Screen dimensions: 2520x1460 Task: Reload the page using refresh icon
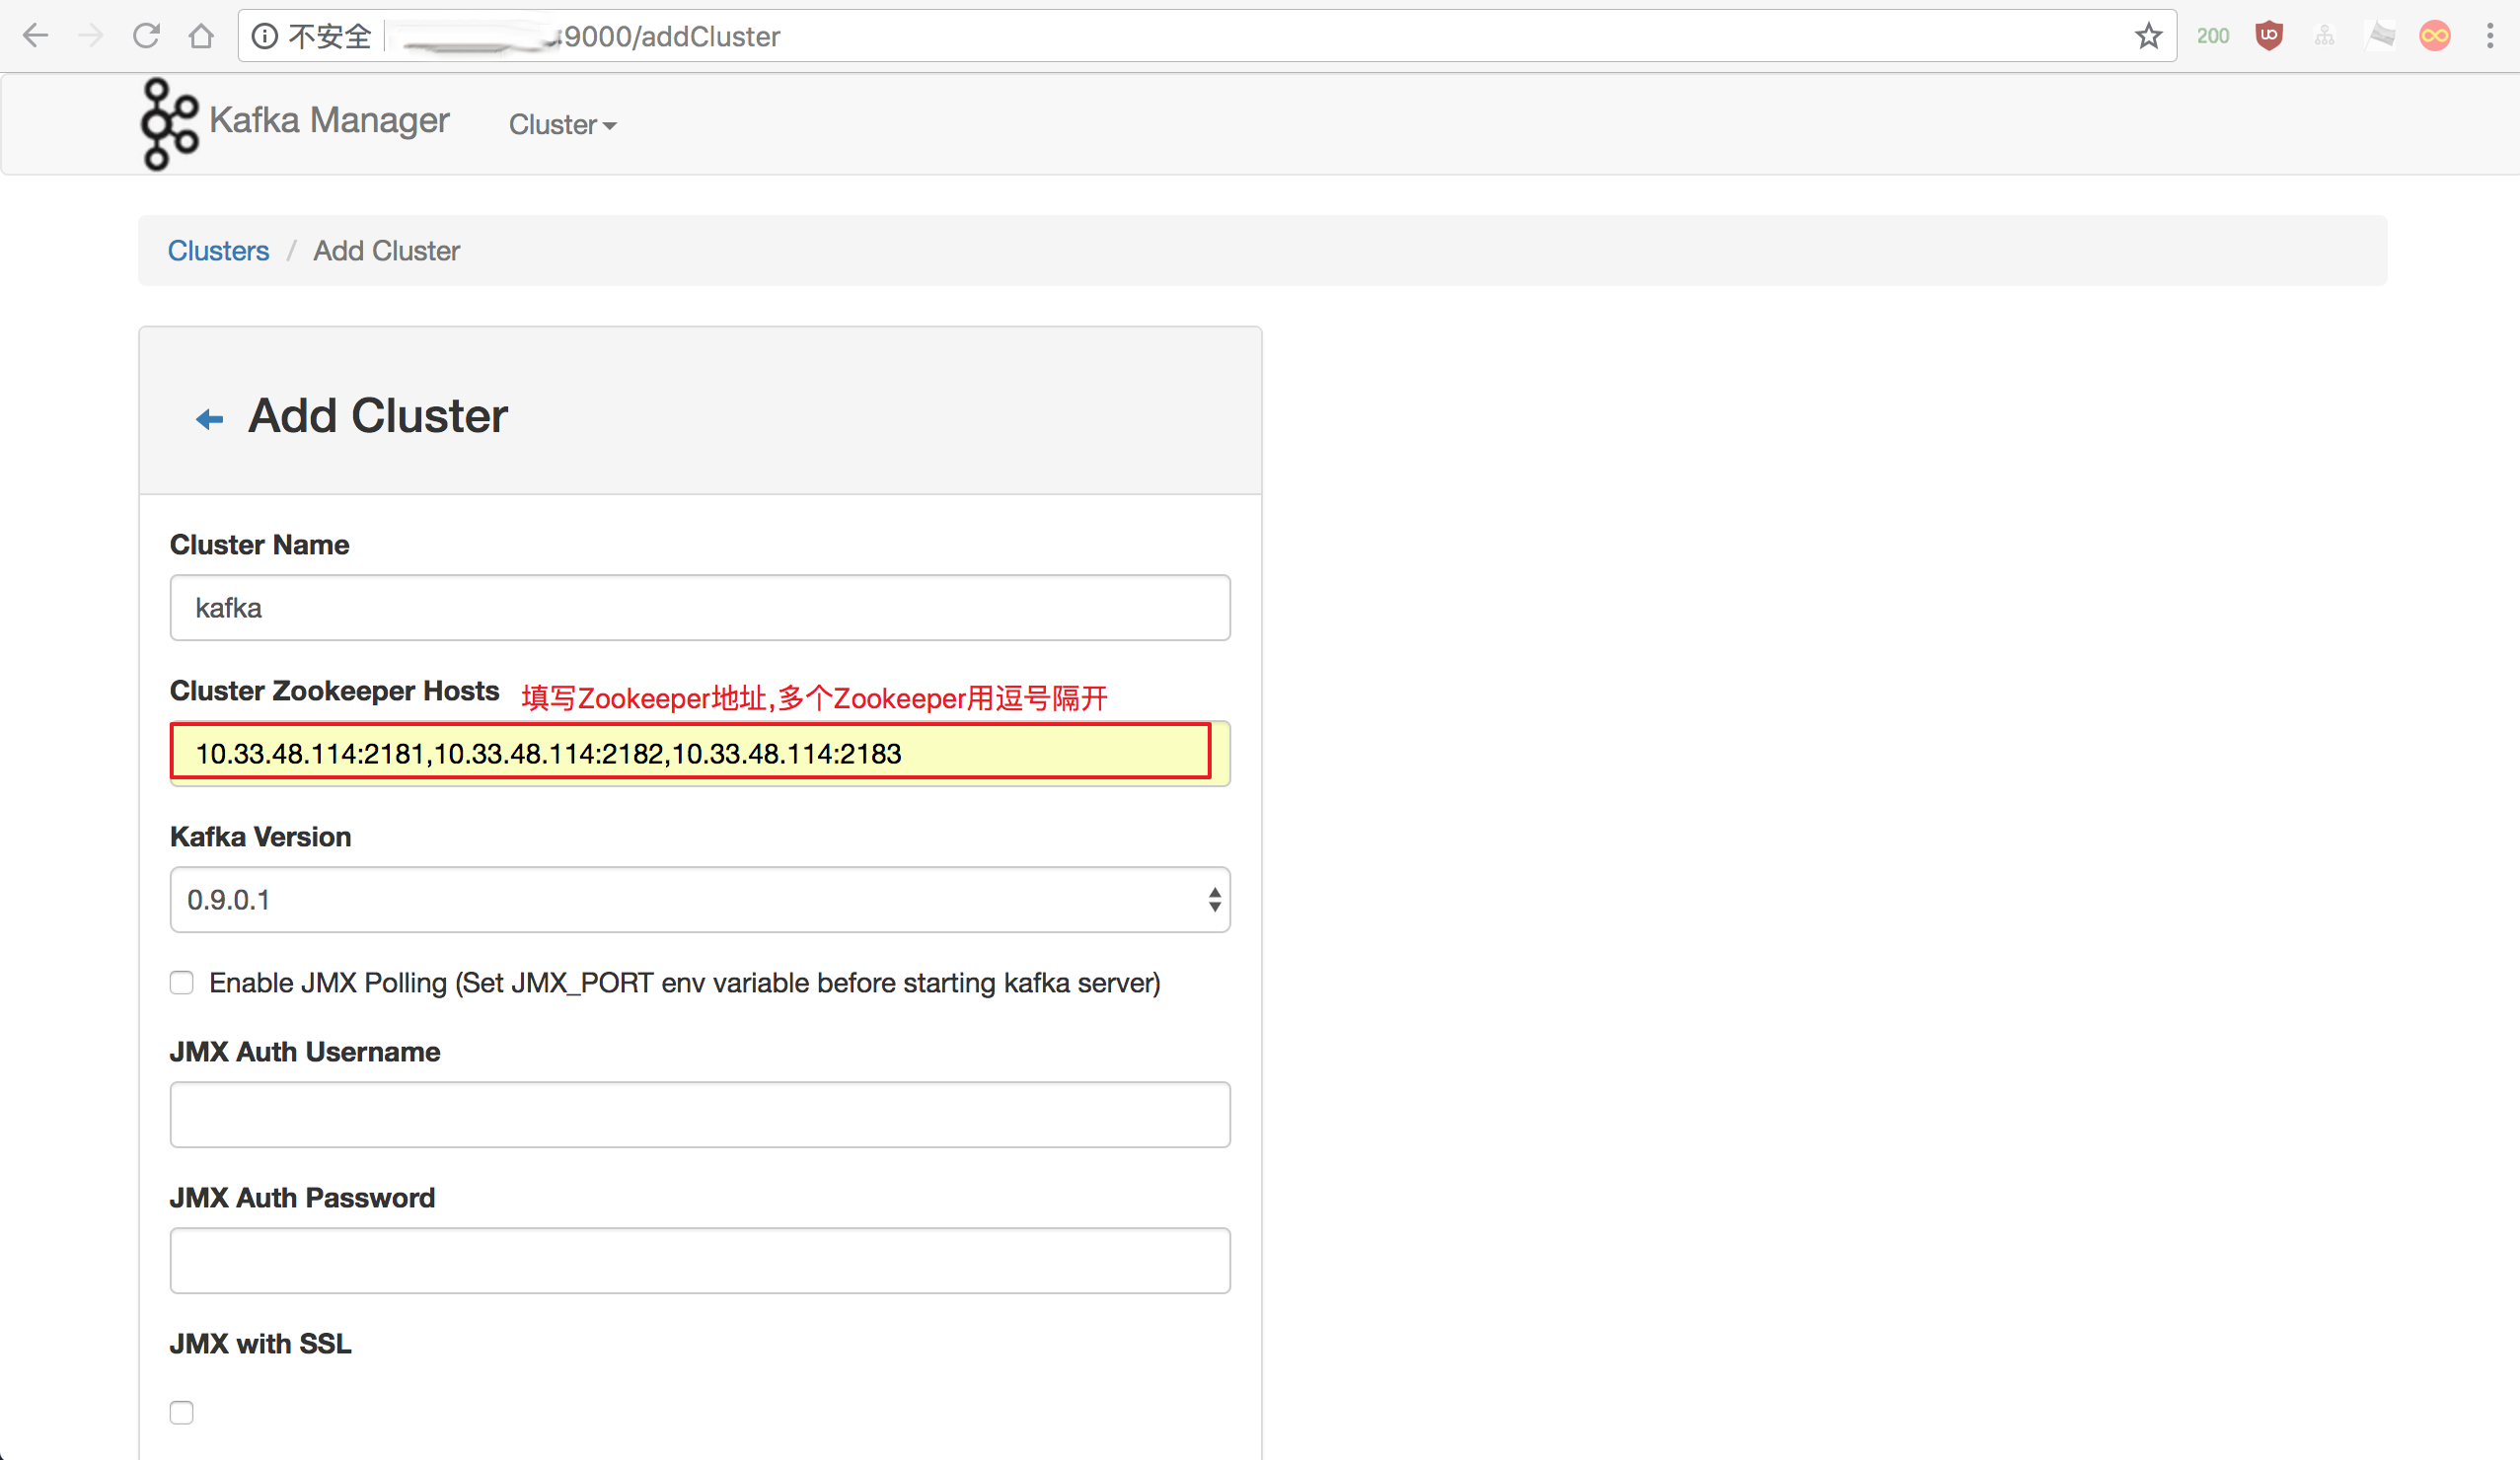point(146,36)
